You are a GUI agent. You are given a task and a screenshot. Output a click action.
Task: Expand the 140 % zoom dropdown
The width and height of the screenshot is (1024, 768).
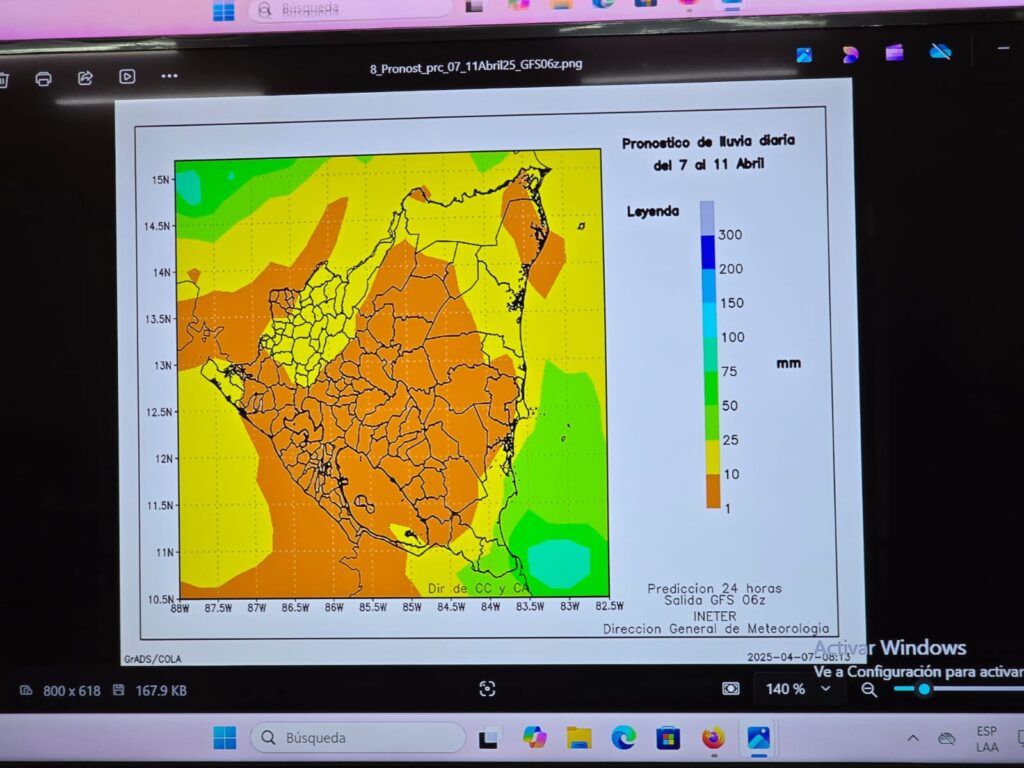(826, 688)
